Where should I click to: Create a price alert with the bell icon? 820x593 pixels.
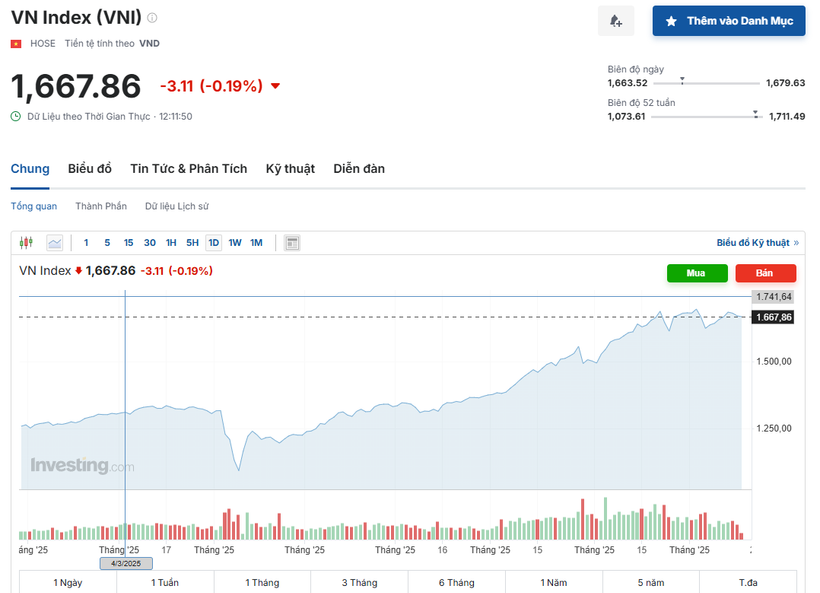point(616,20)
